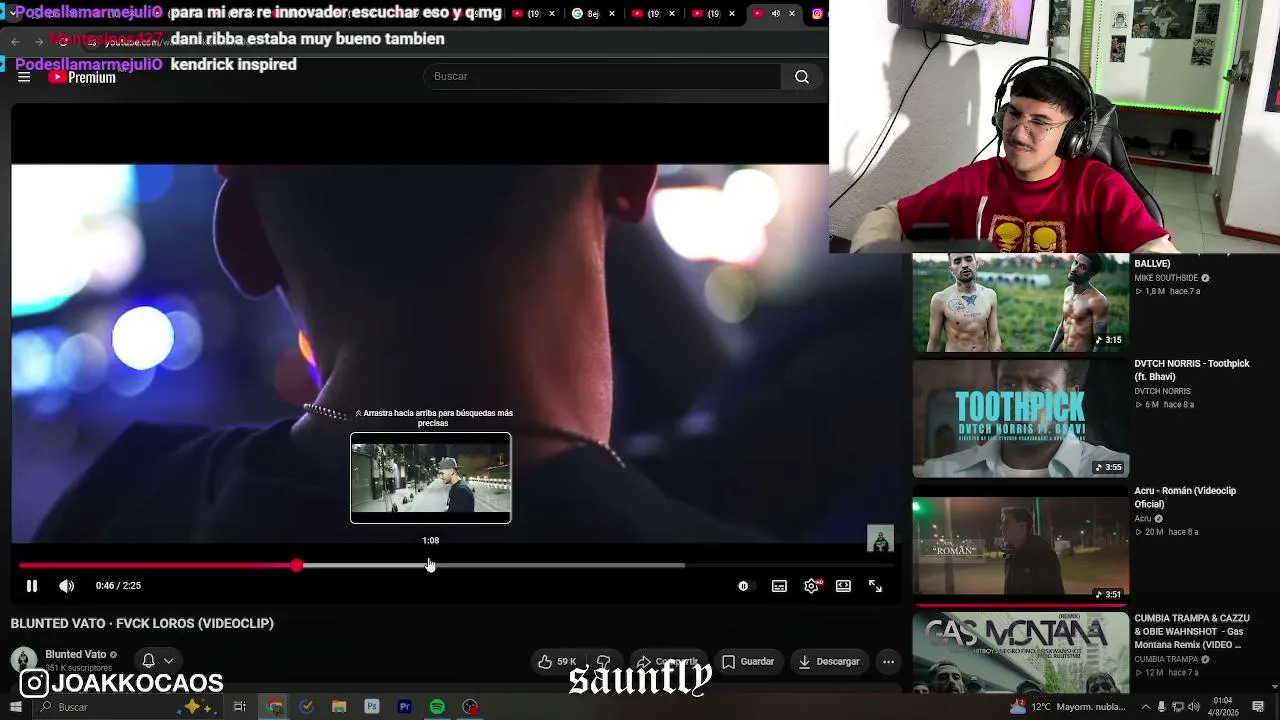Go forward in the browser
This screenshot has width=1280, height=720.
coord(38,41)
